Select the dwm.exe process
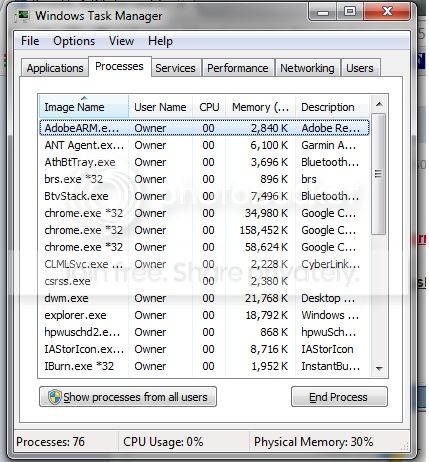The width and height of the screenshot is (429, 462). click(x=204, y=298)
